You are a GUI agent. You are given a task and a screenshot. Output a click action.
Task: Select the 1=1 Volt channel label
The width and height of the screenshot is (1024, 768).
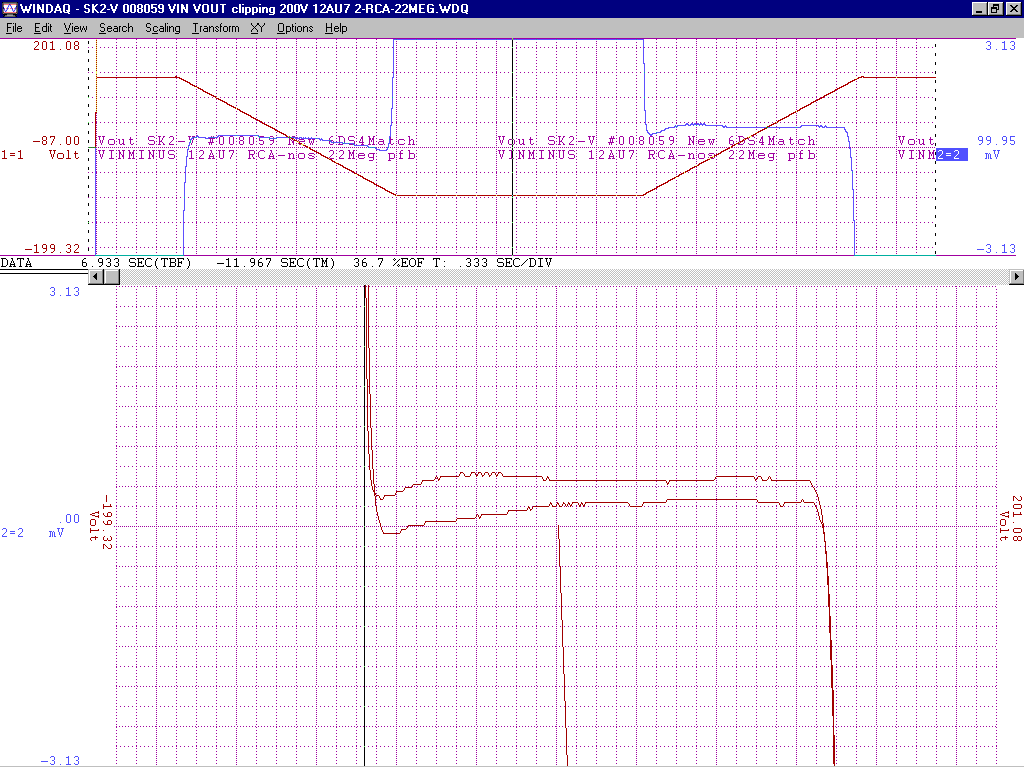coord(40,155)
